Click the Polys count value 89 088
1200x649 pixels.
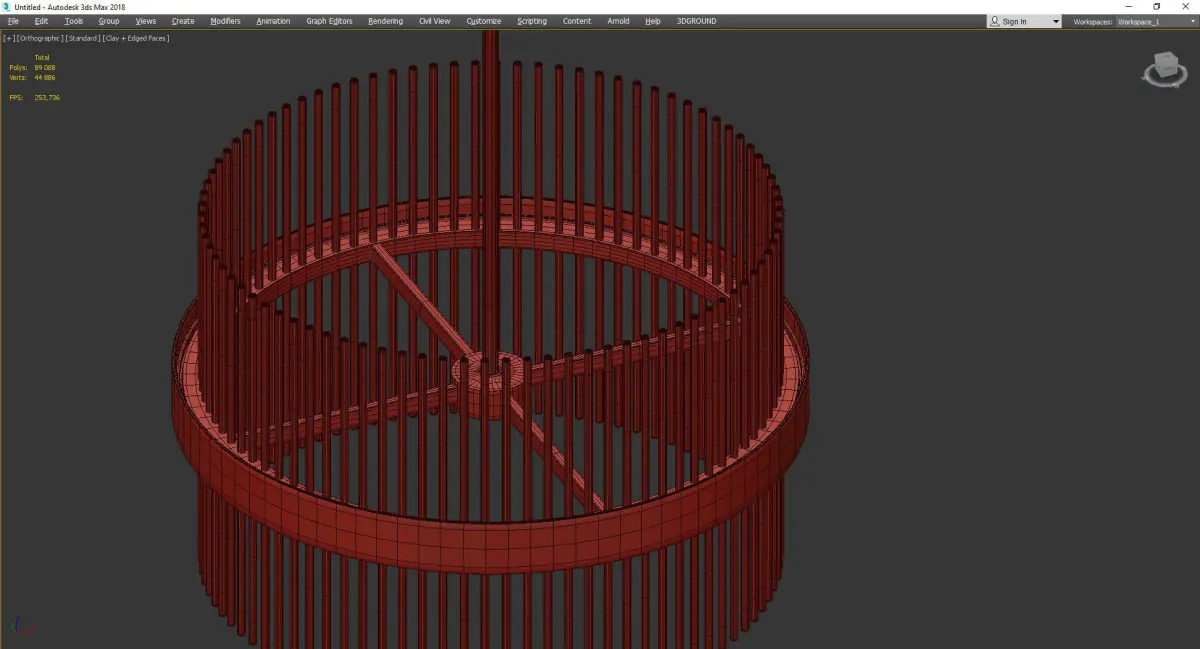point(45,67)
